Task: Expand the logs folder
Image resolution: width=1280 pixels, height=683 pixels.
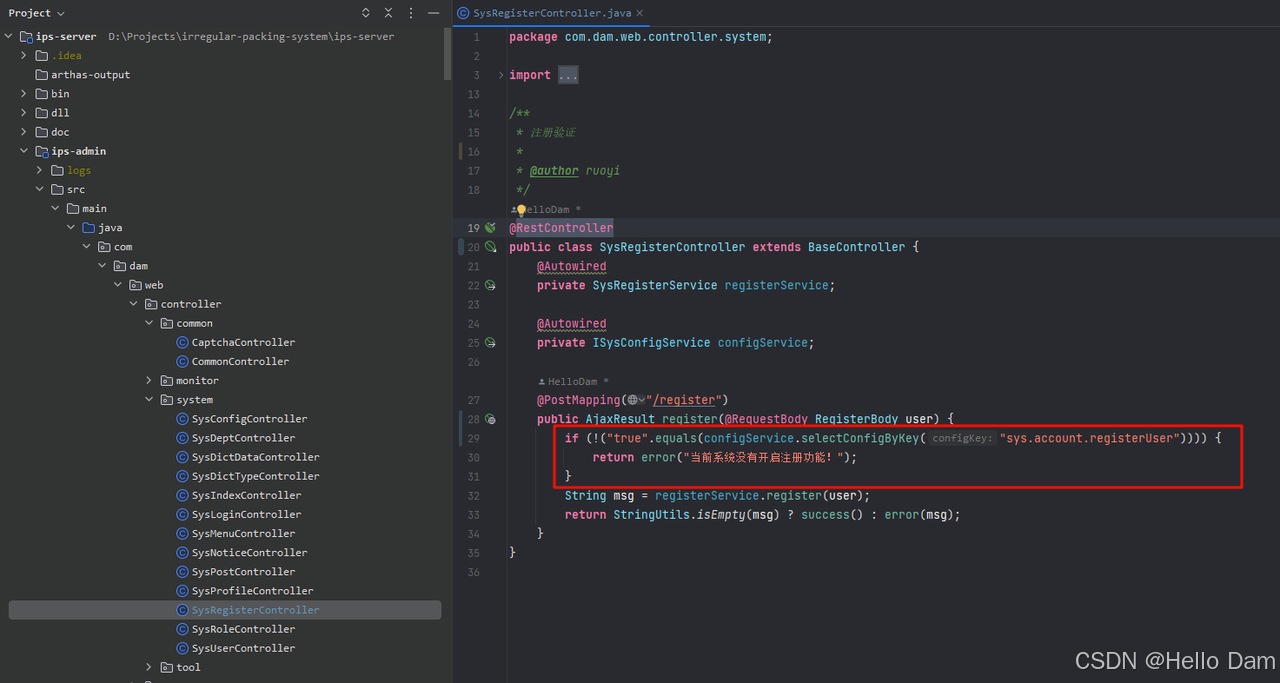Action: [x=40, y=171]
